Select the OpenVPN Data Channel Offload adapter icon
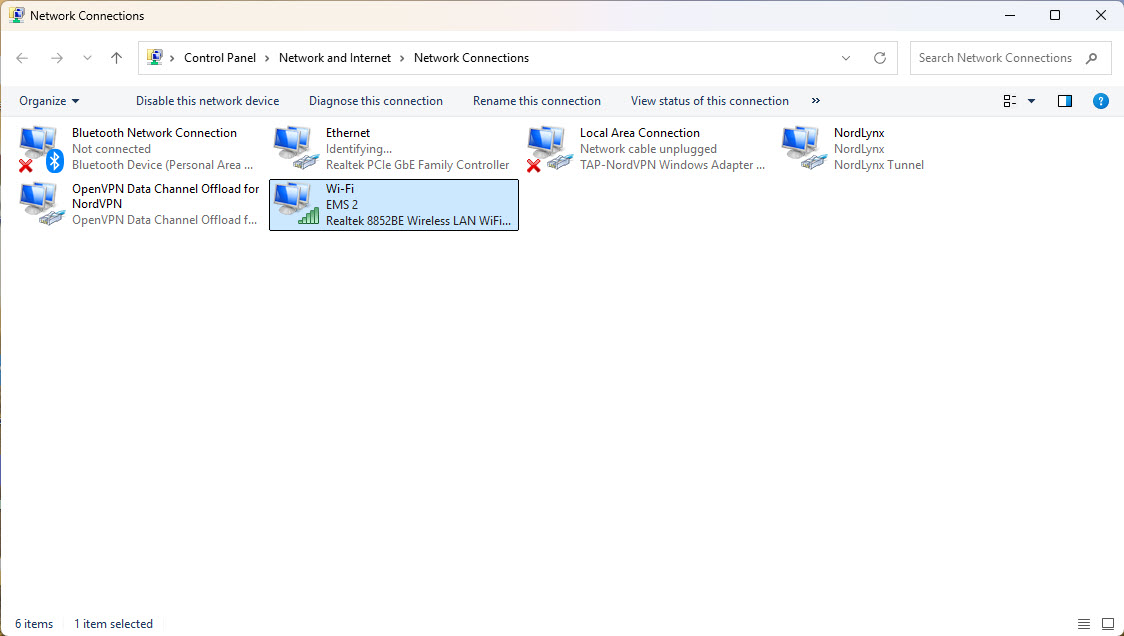Screen dimensions: 1124x636 pos(40,204)
